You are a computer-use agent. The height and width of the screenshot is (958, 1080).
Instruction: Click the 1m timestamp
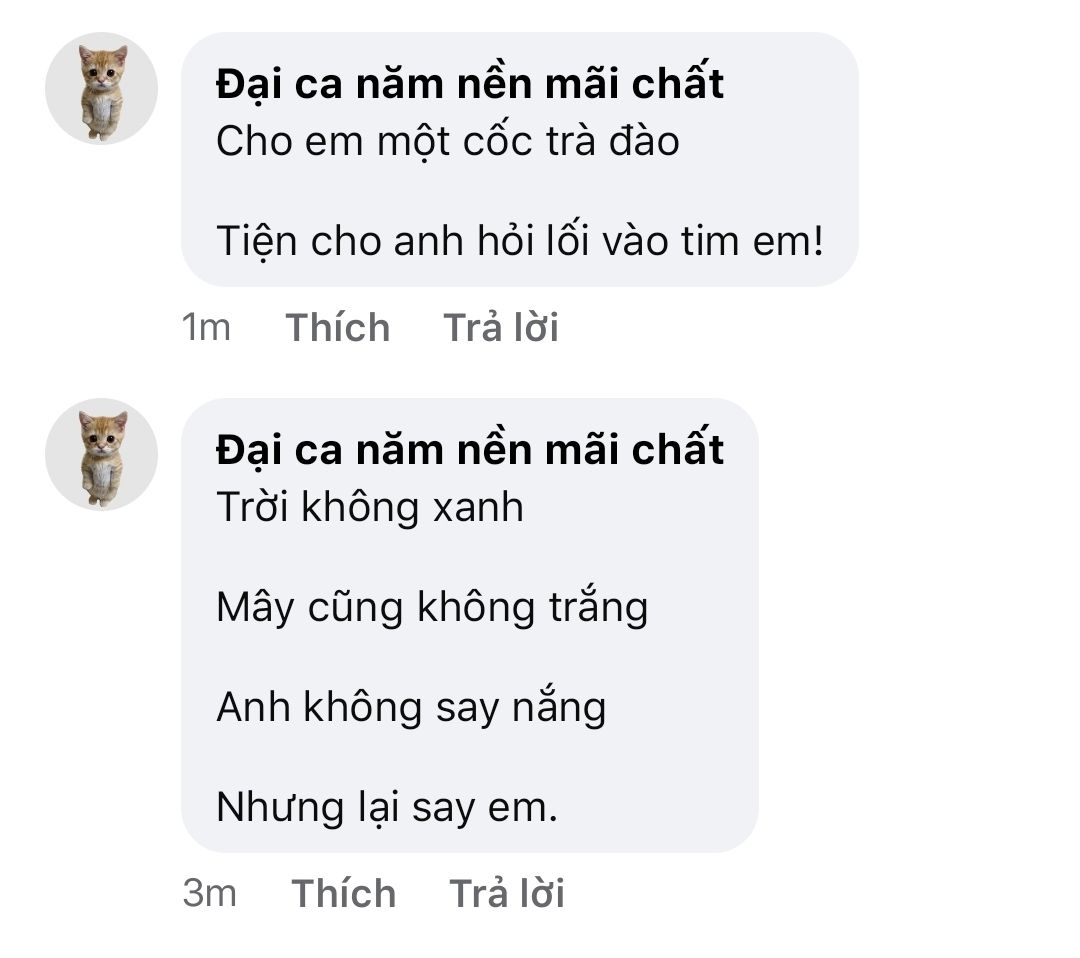click(x=207, y=328)
